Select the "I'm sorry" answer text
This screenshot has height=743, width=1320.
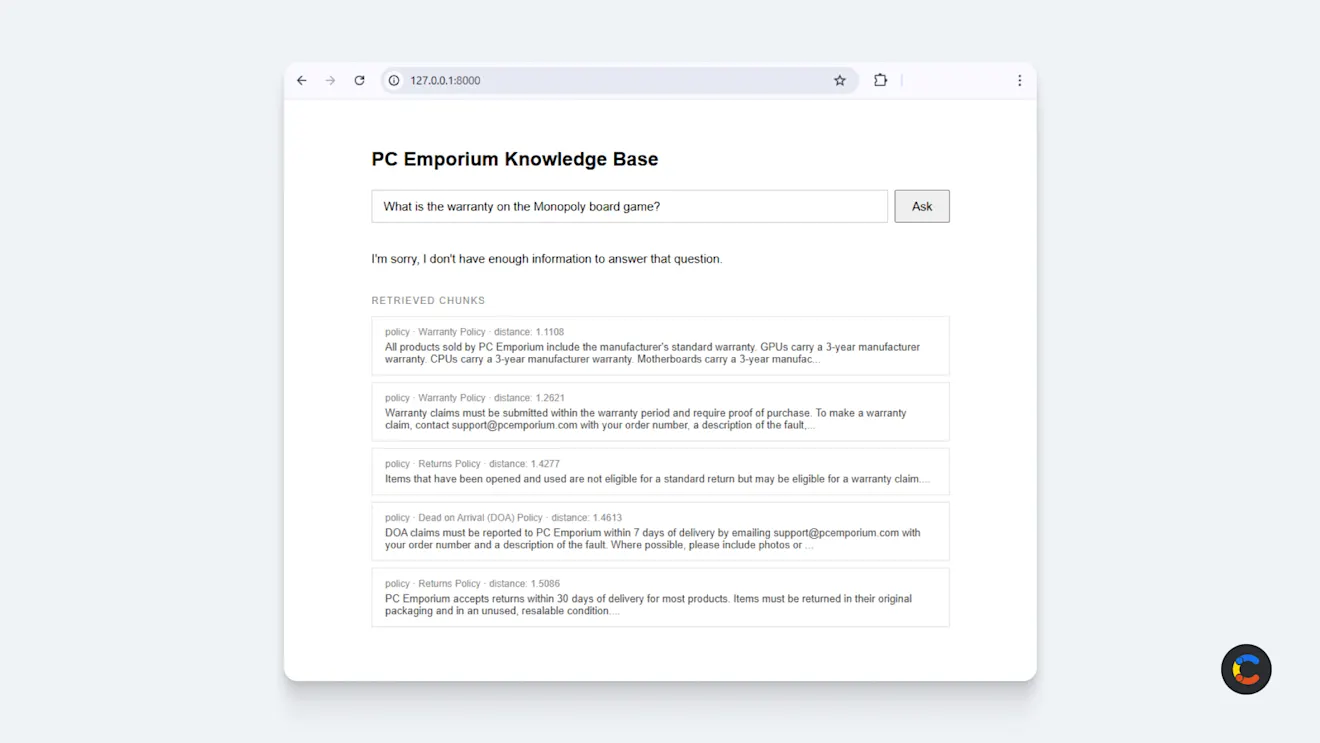click(x=547, y=259)
